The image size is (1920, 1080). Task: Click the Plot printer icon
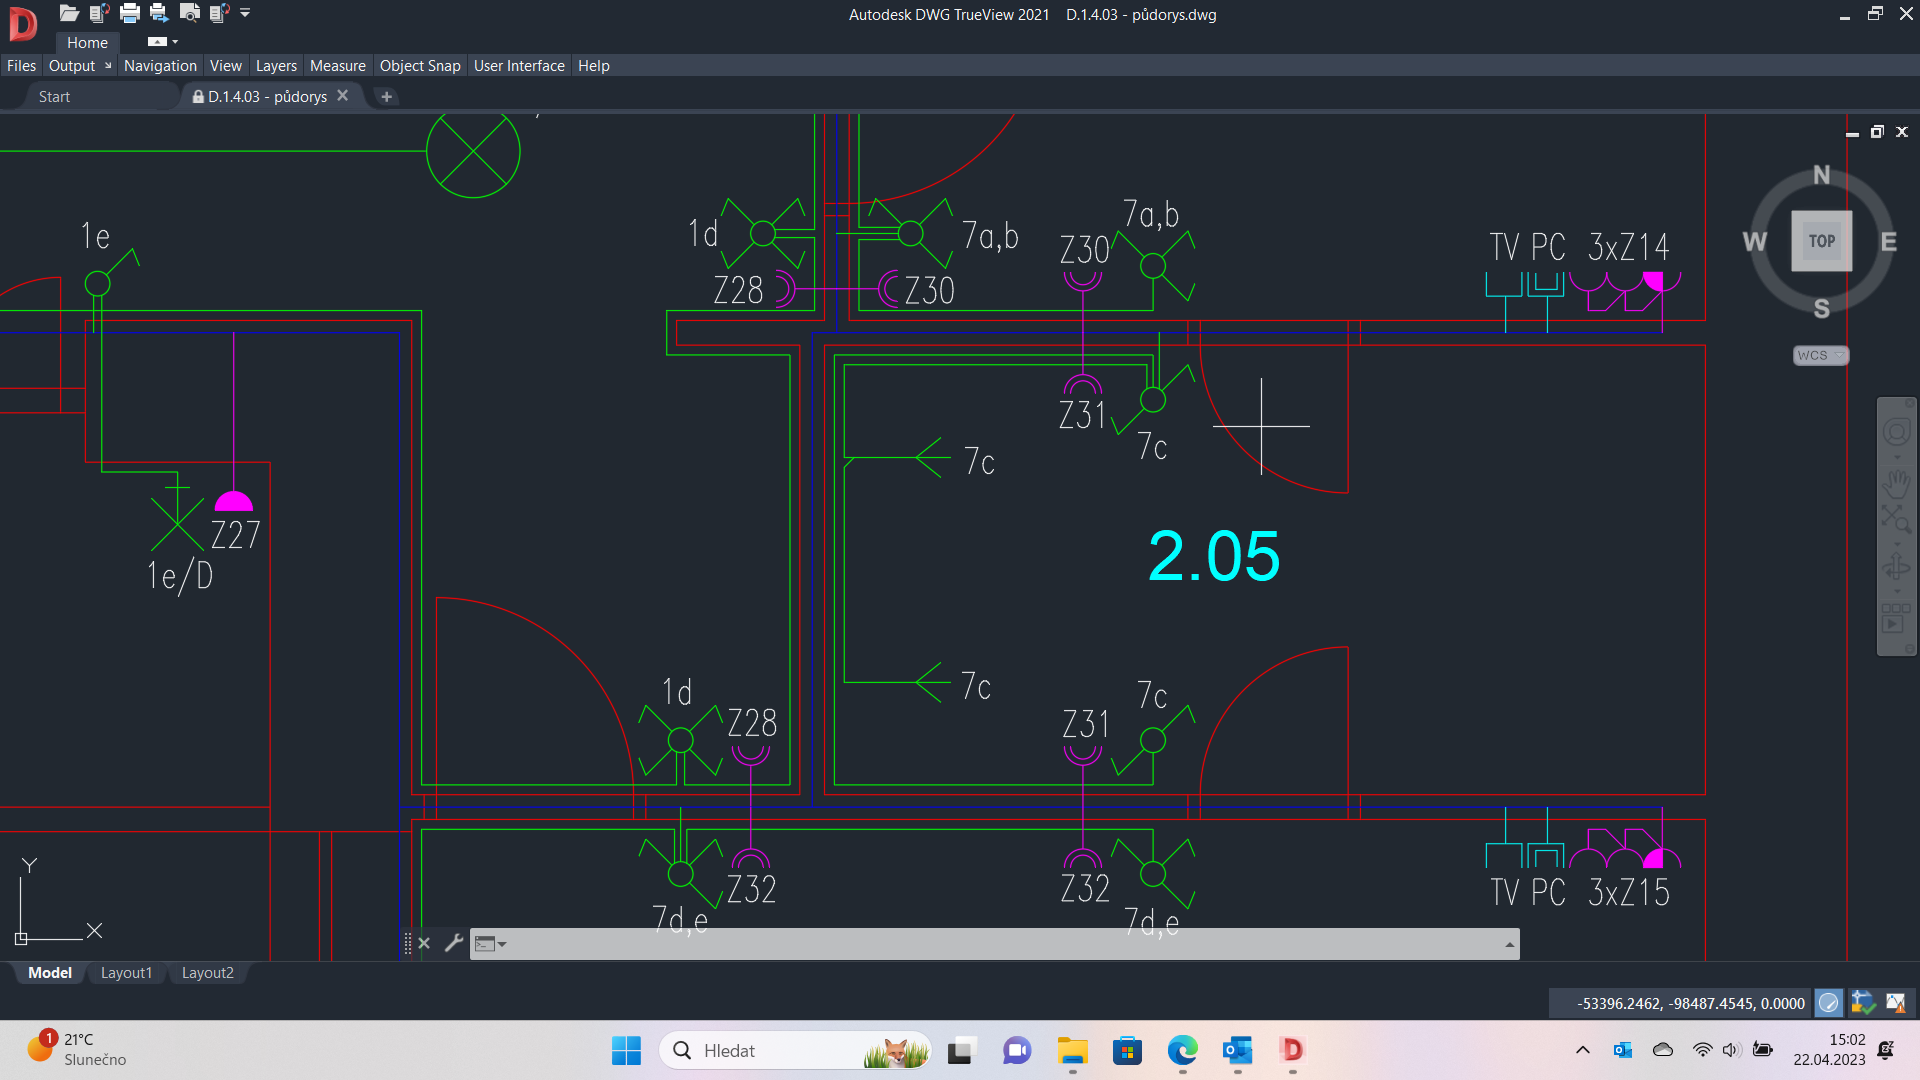click(x=130, y=13)
